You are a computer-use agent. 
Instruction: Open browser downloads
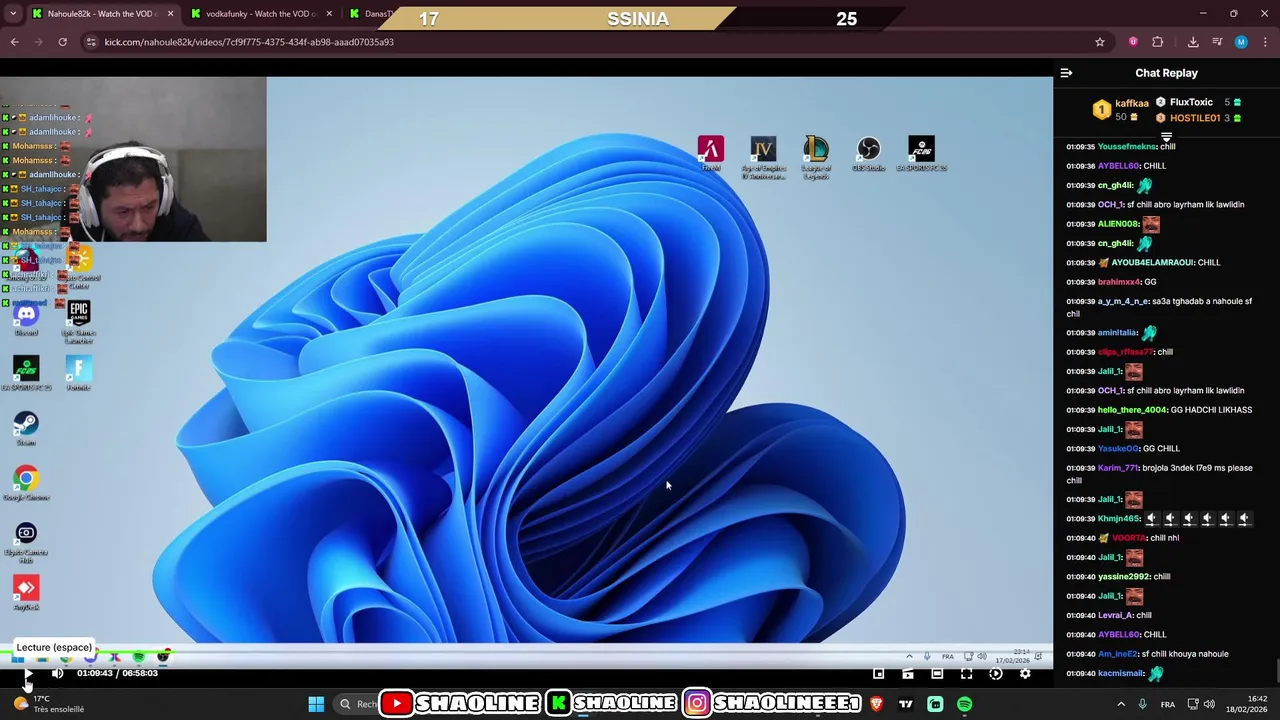[1193, 42]
